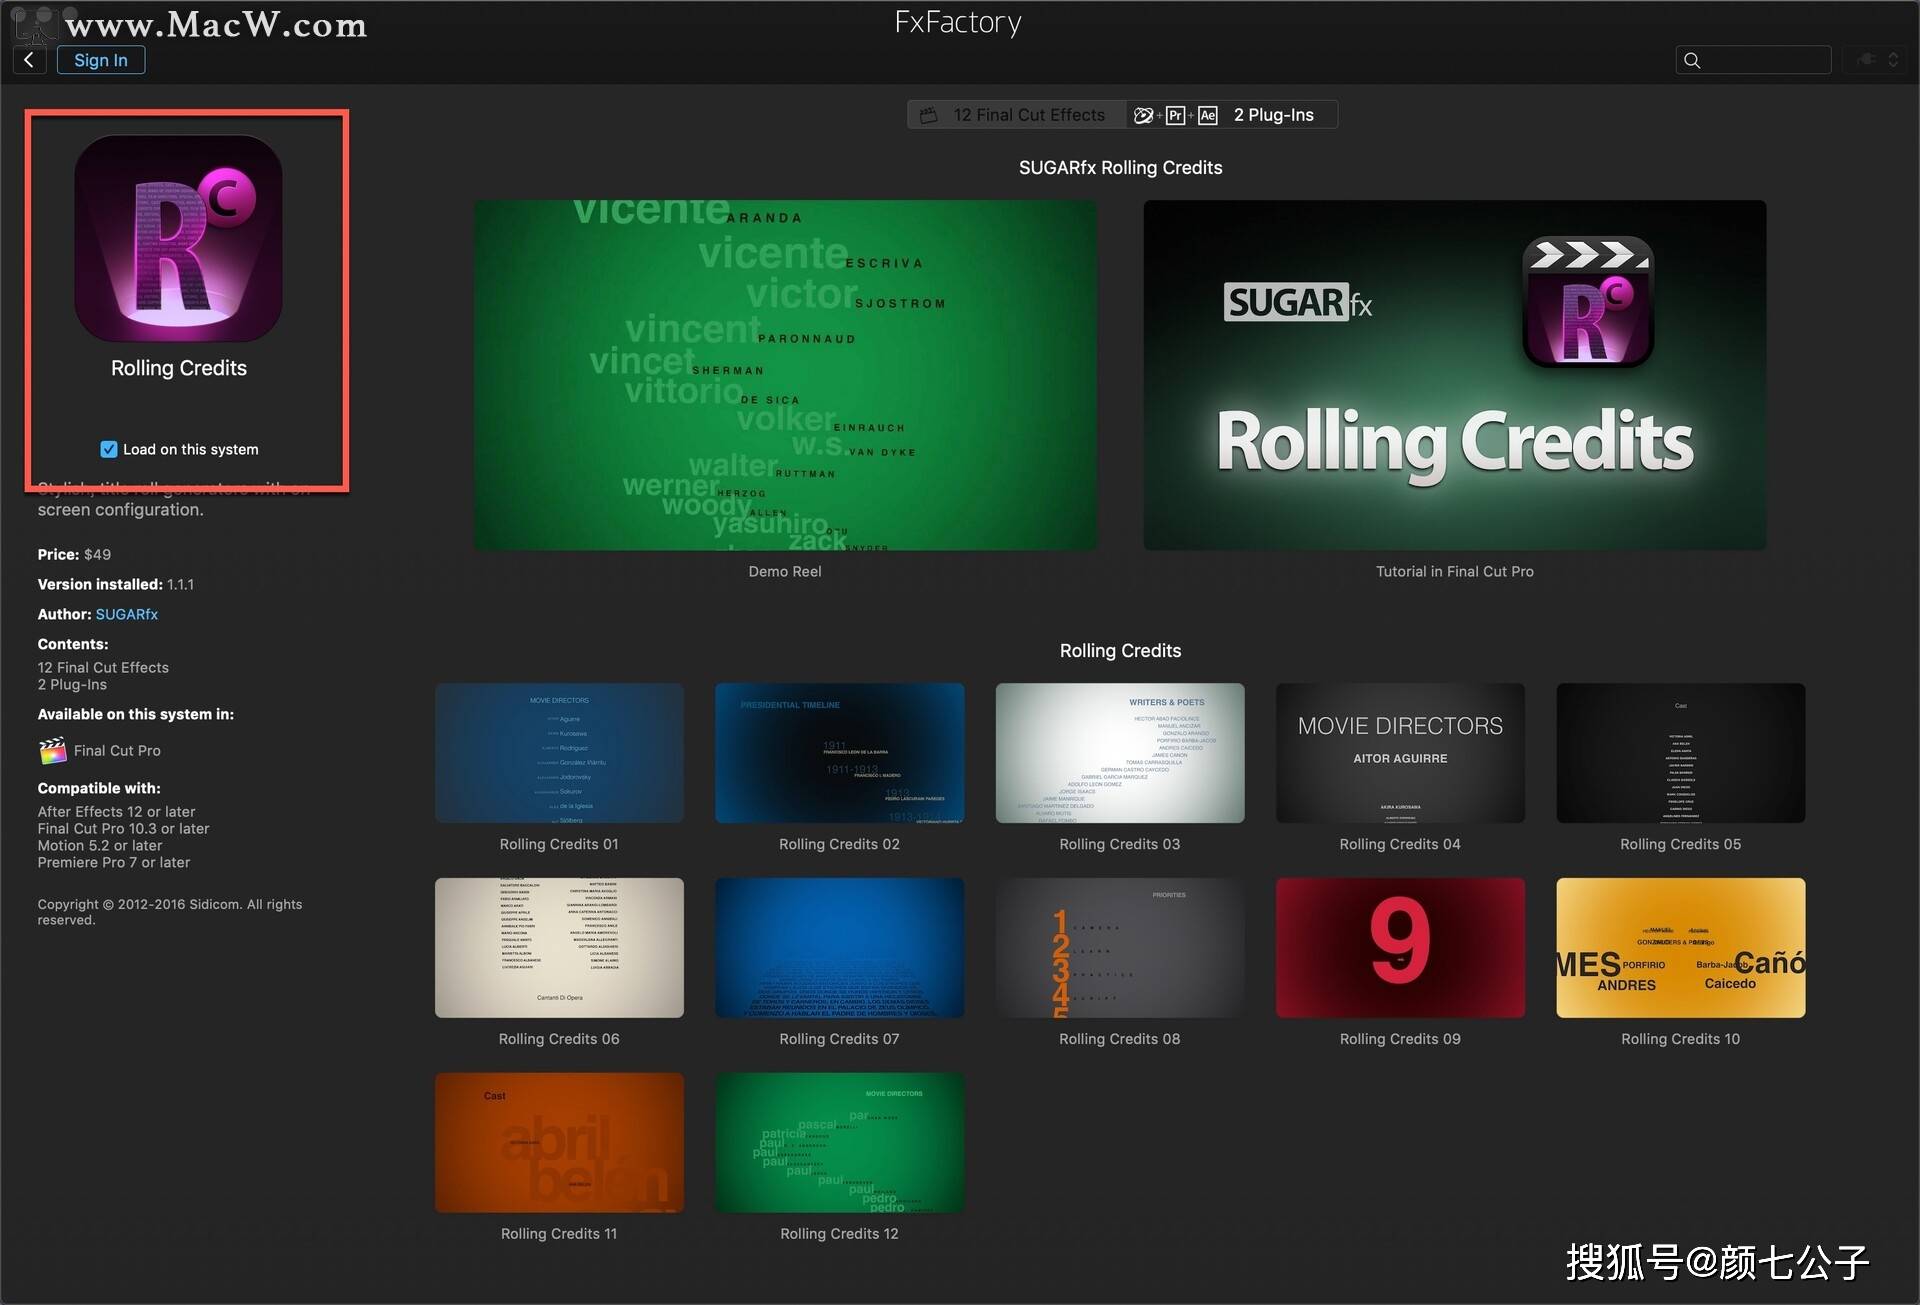Click the Final Cut Effects filter icon
The image size is (1920, 1305).
pos(931,115)
